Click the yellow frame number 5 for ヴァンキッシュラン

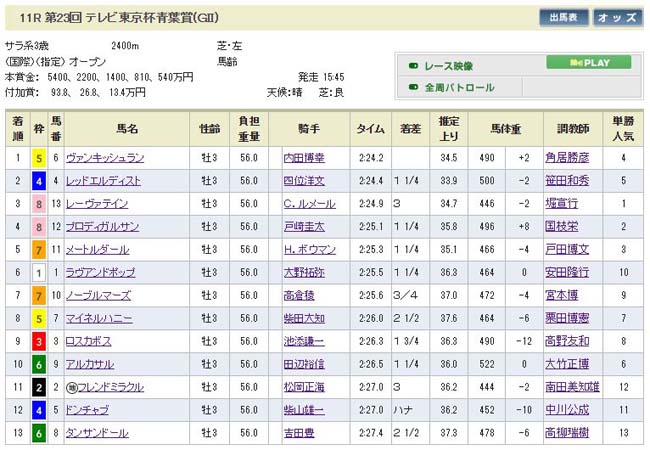pos(38,158)
